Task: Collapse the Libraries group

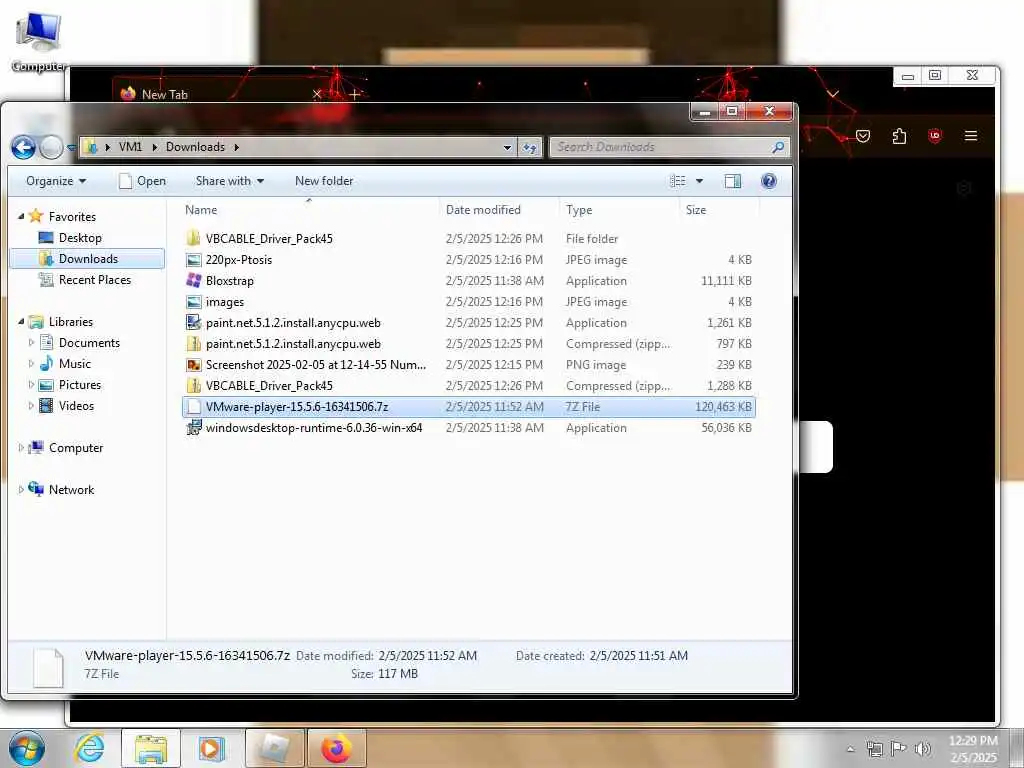Action: pyautogui.click(x=21, y=321)
